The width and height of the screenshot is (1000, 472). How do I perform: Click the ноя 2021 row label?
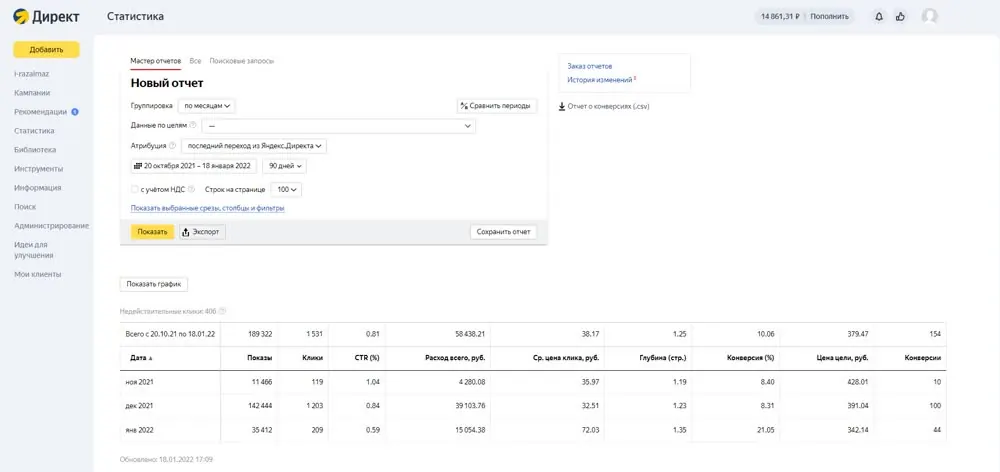pyautogui.click(x=138, y=382)
